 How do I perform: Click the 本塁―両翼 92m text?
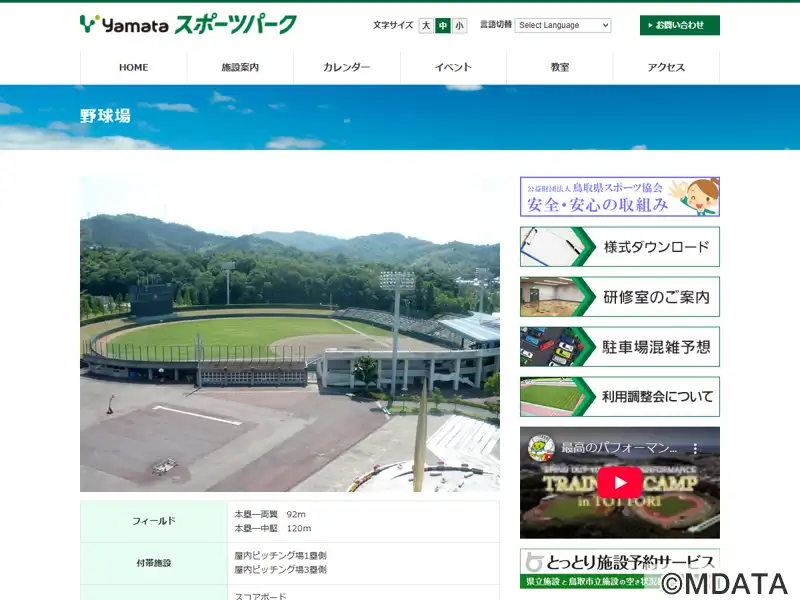[270, 514]
